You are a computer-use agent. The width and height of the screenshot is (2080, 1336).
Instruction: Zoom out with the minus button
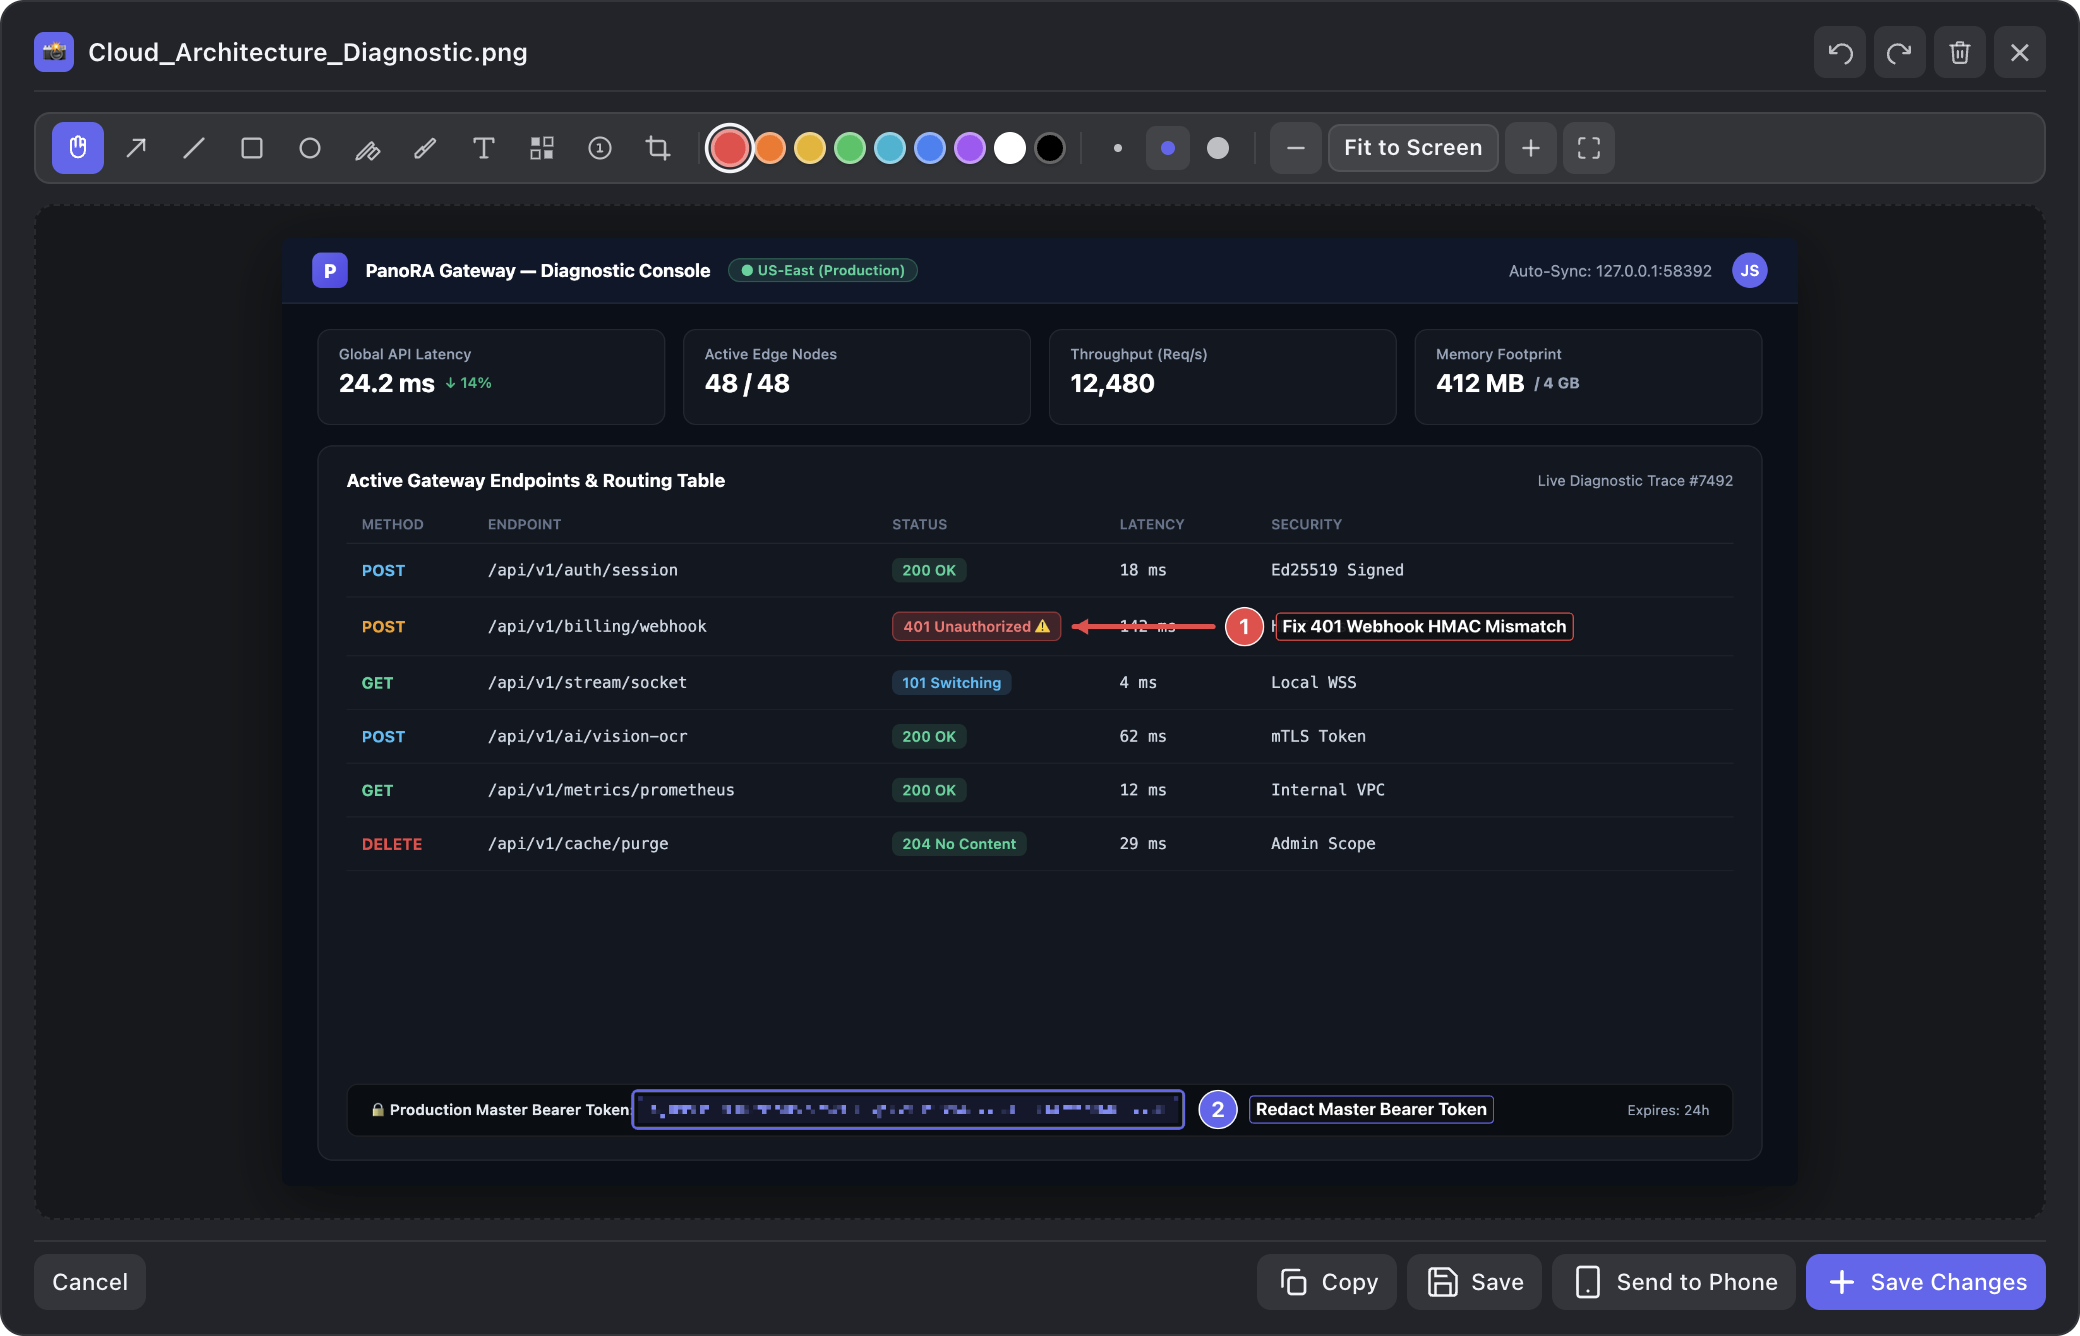(x=1296, y=148)
